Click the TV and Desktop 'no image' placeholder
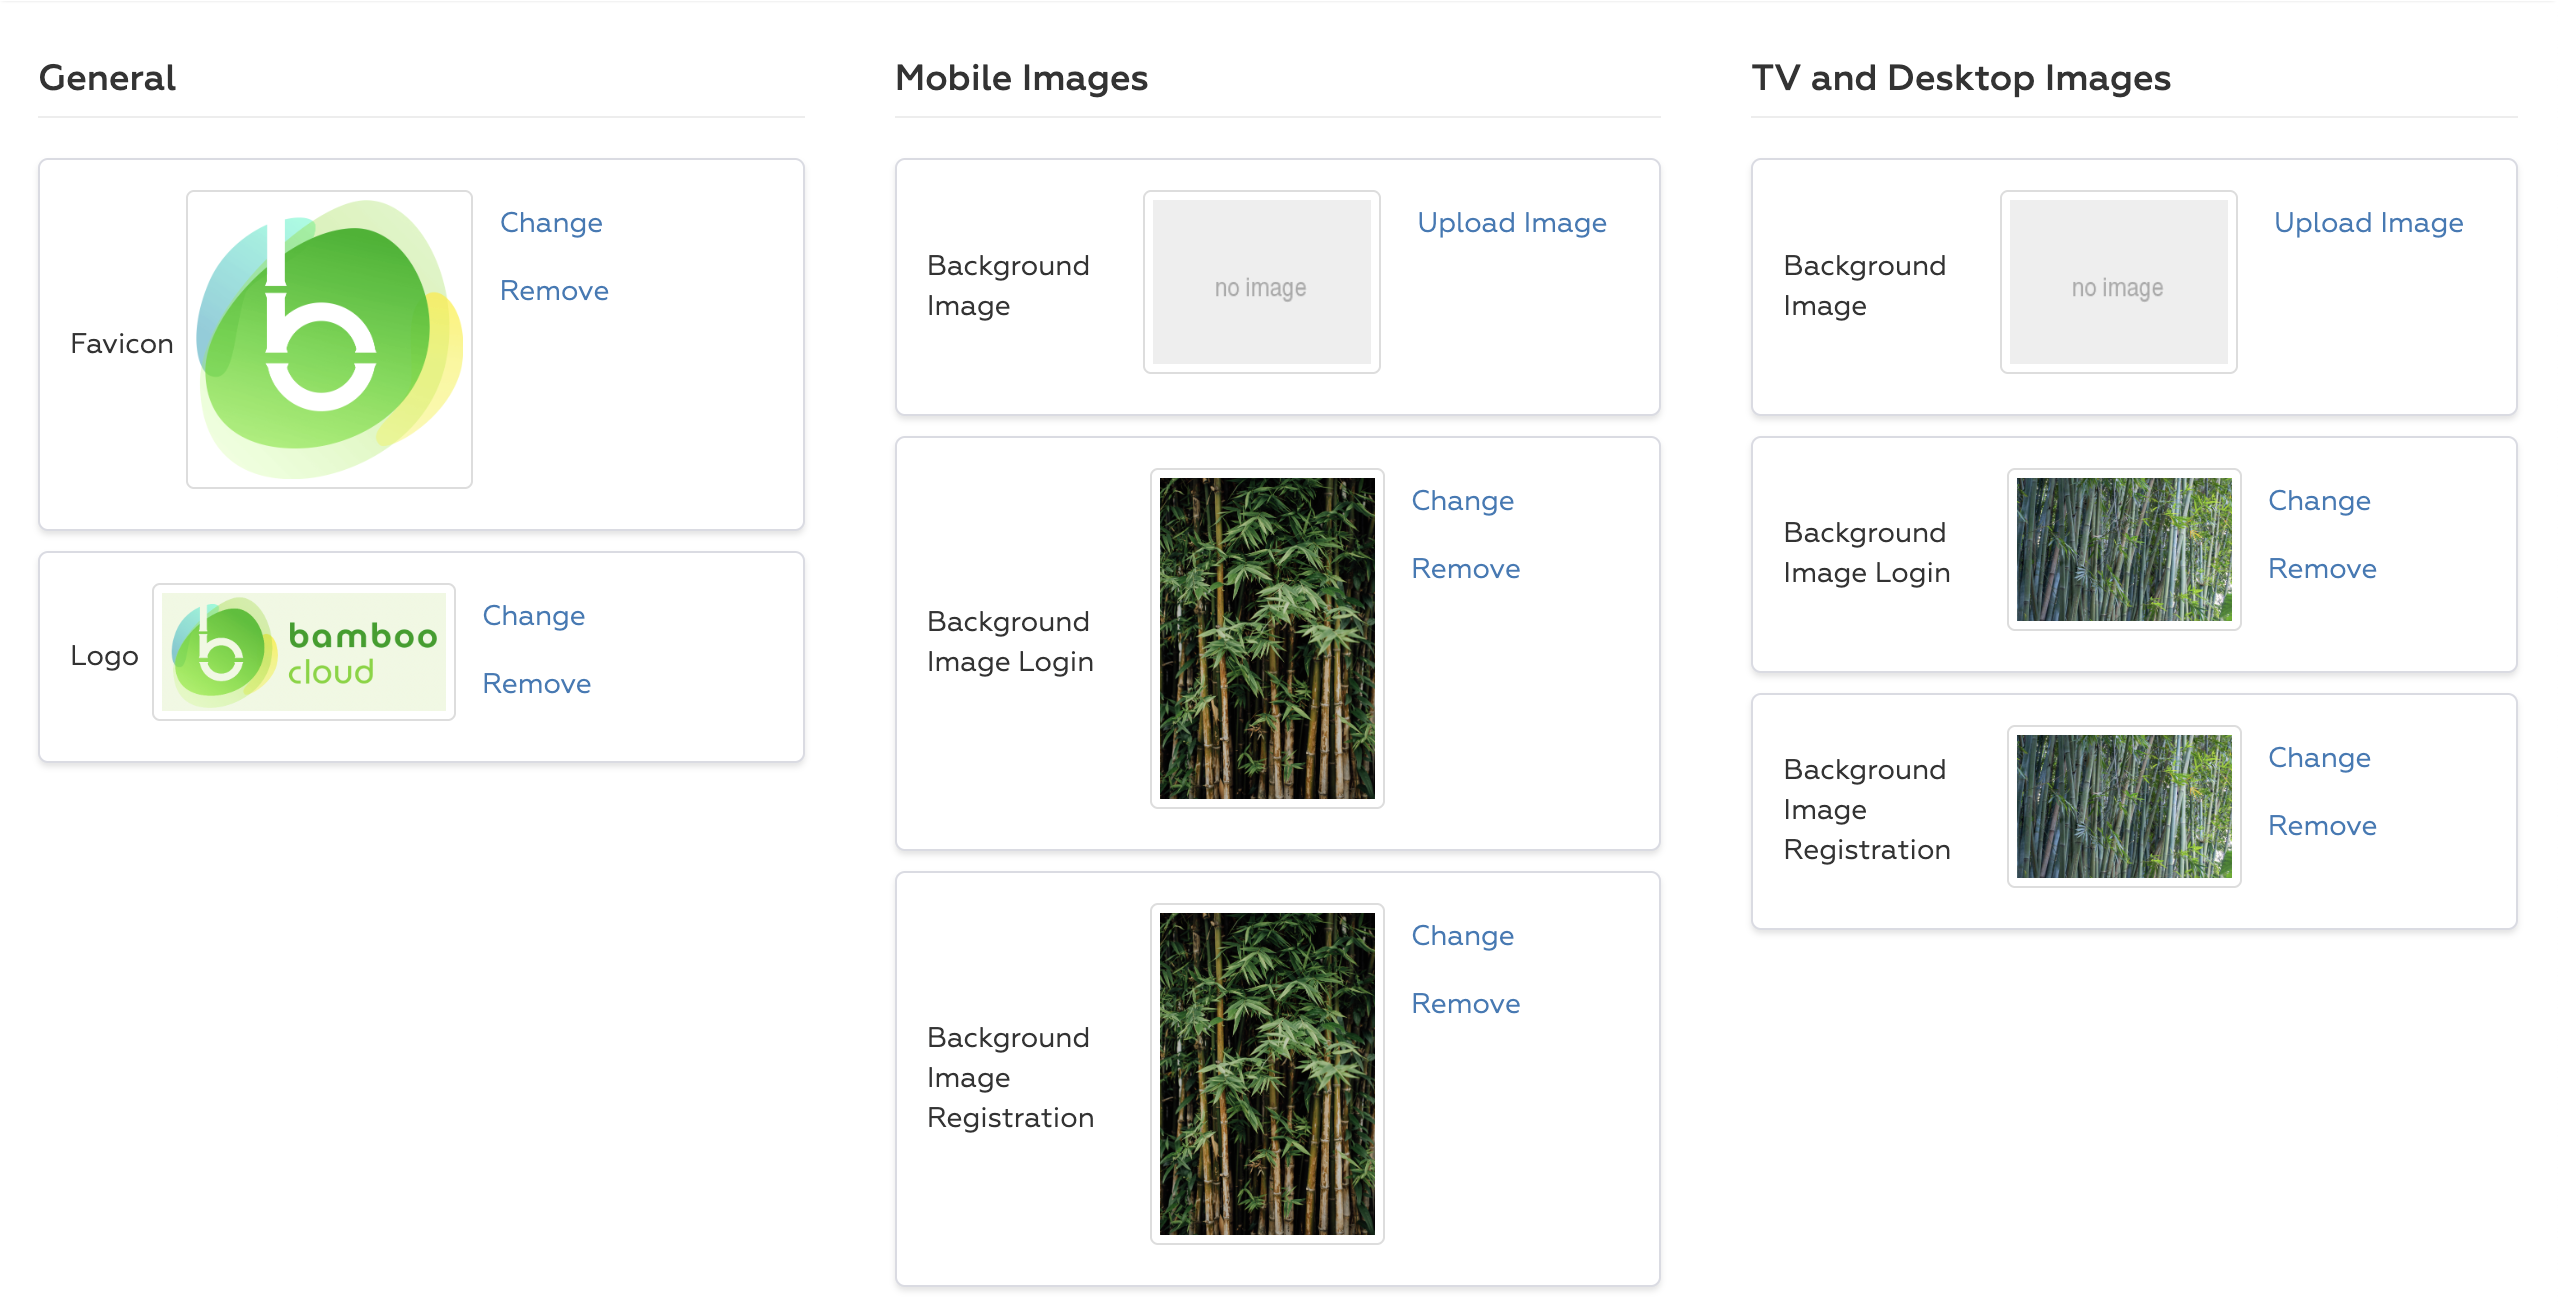Image resolution: width=2558 pixels, height=1312 pixels. point(2118,283)
